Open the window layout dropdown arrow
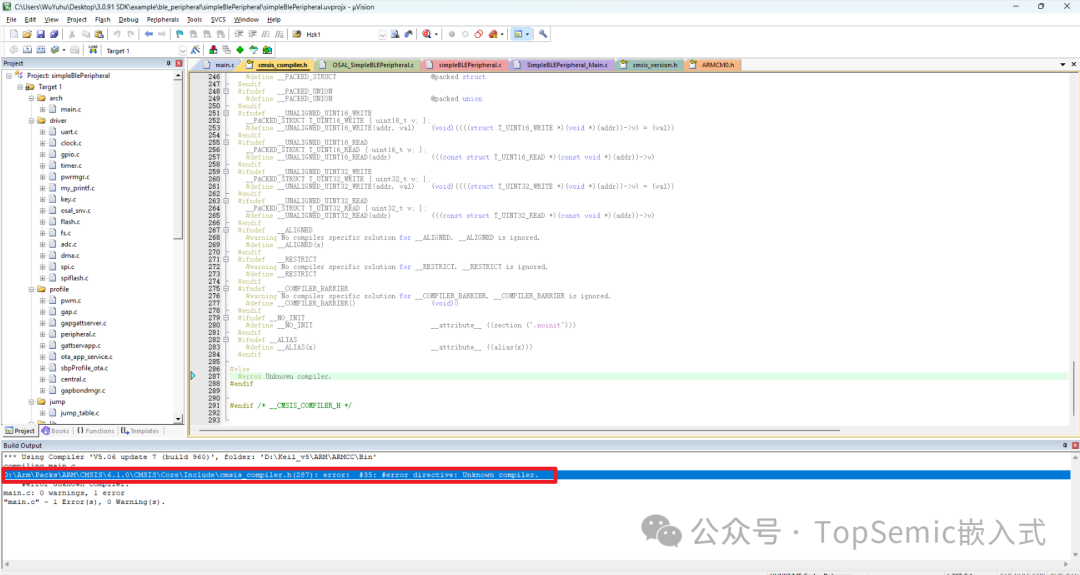 [528, 34]
